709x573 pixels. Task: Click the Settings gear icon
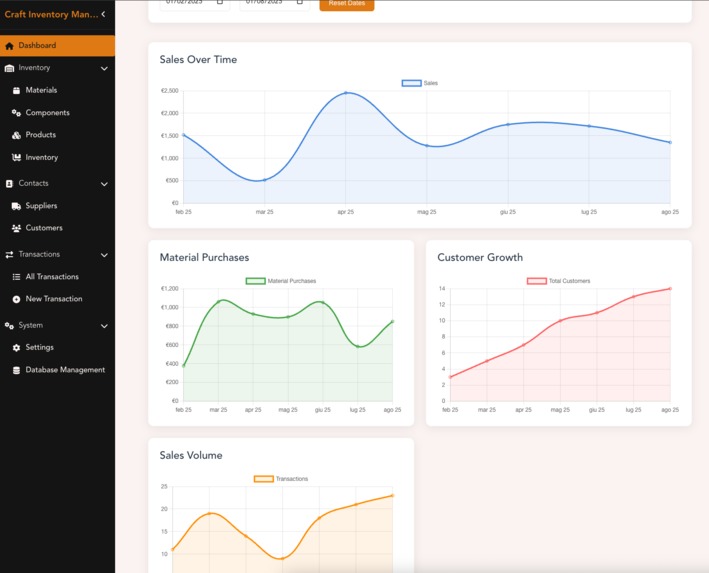point(16,348)
